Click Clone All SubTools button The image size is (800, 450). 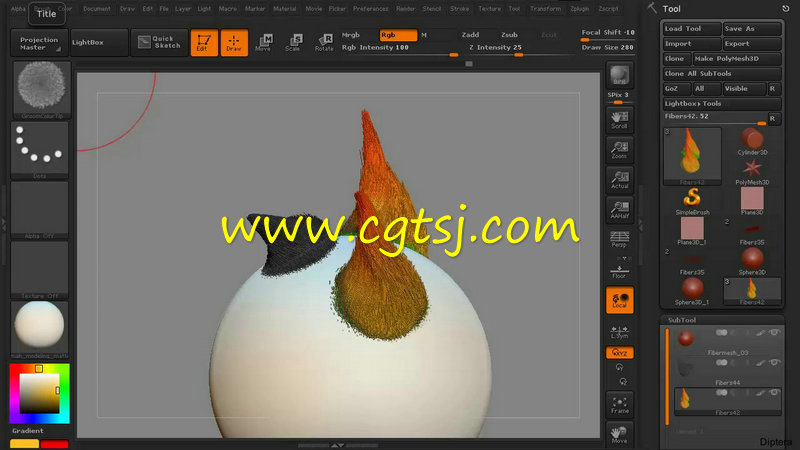(721, 73)
